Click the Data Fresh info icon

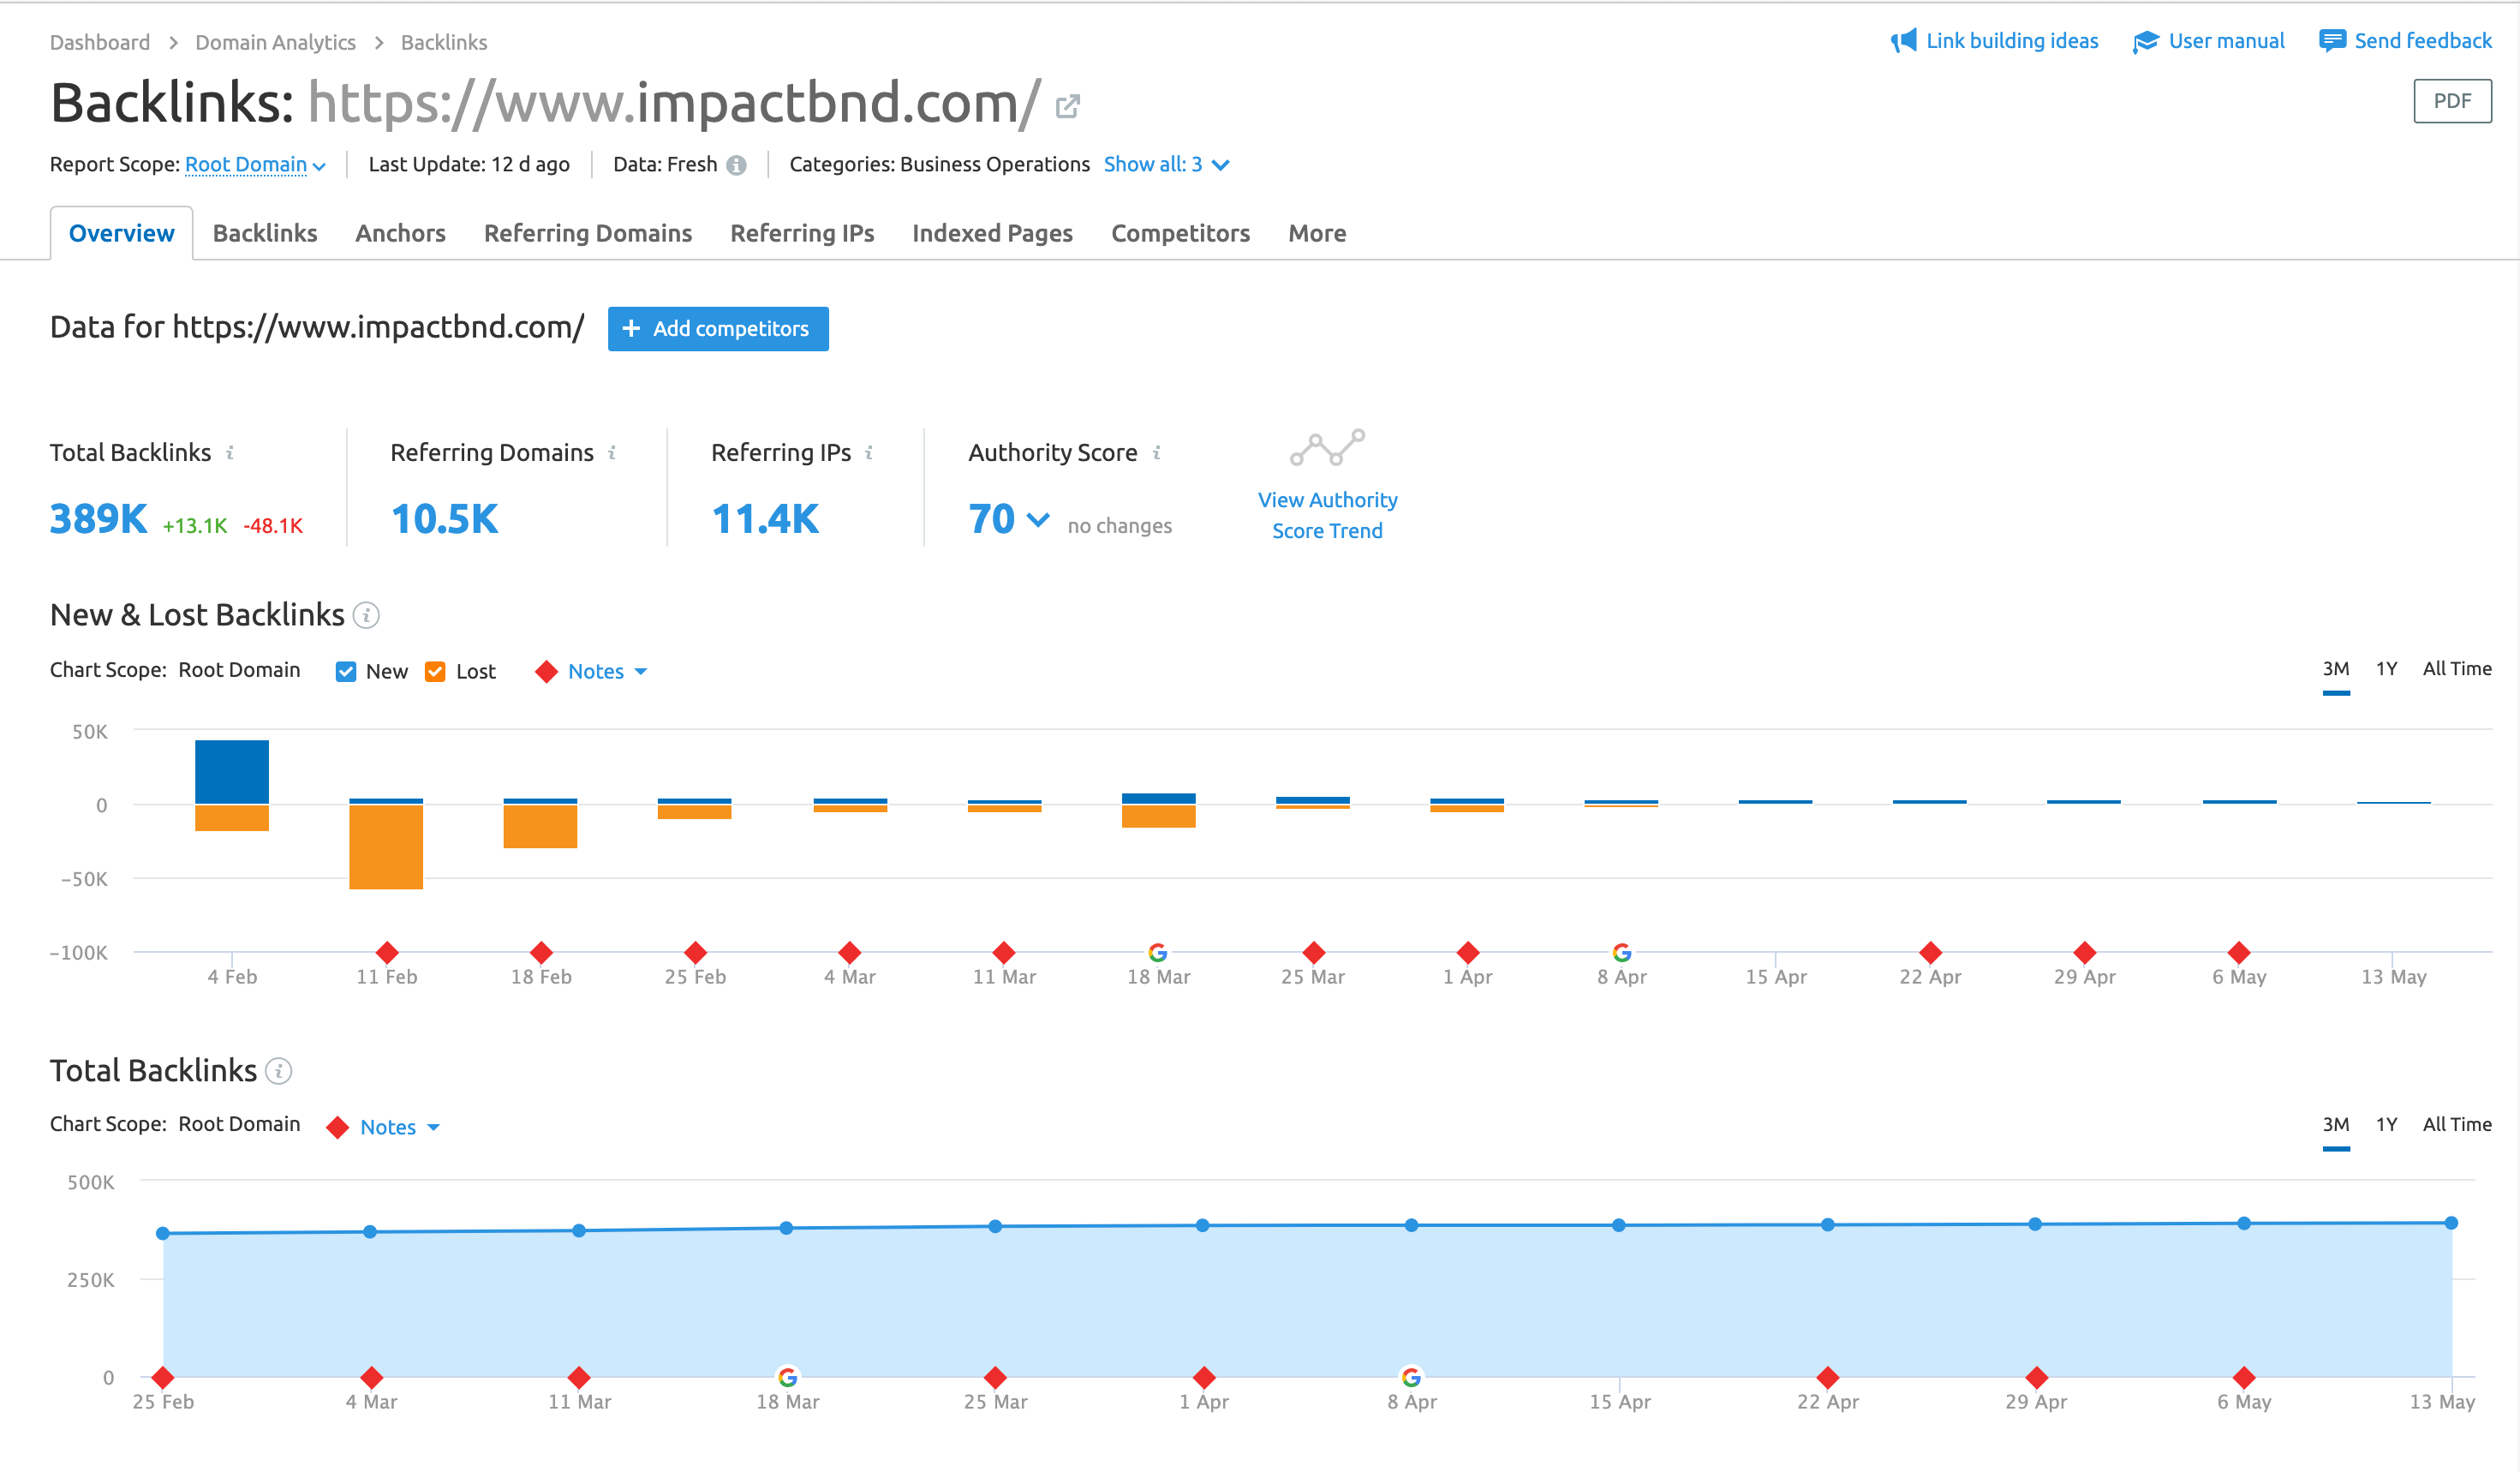[x=737, y=164]
